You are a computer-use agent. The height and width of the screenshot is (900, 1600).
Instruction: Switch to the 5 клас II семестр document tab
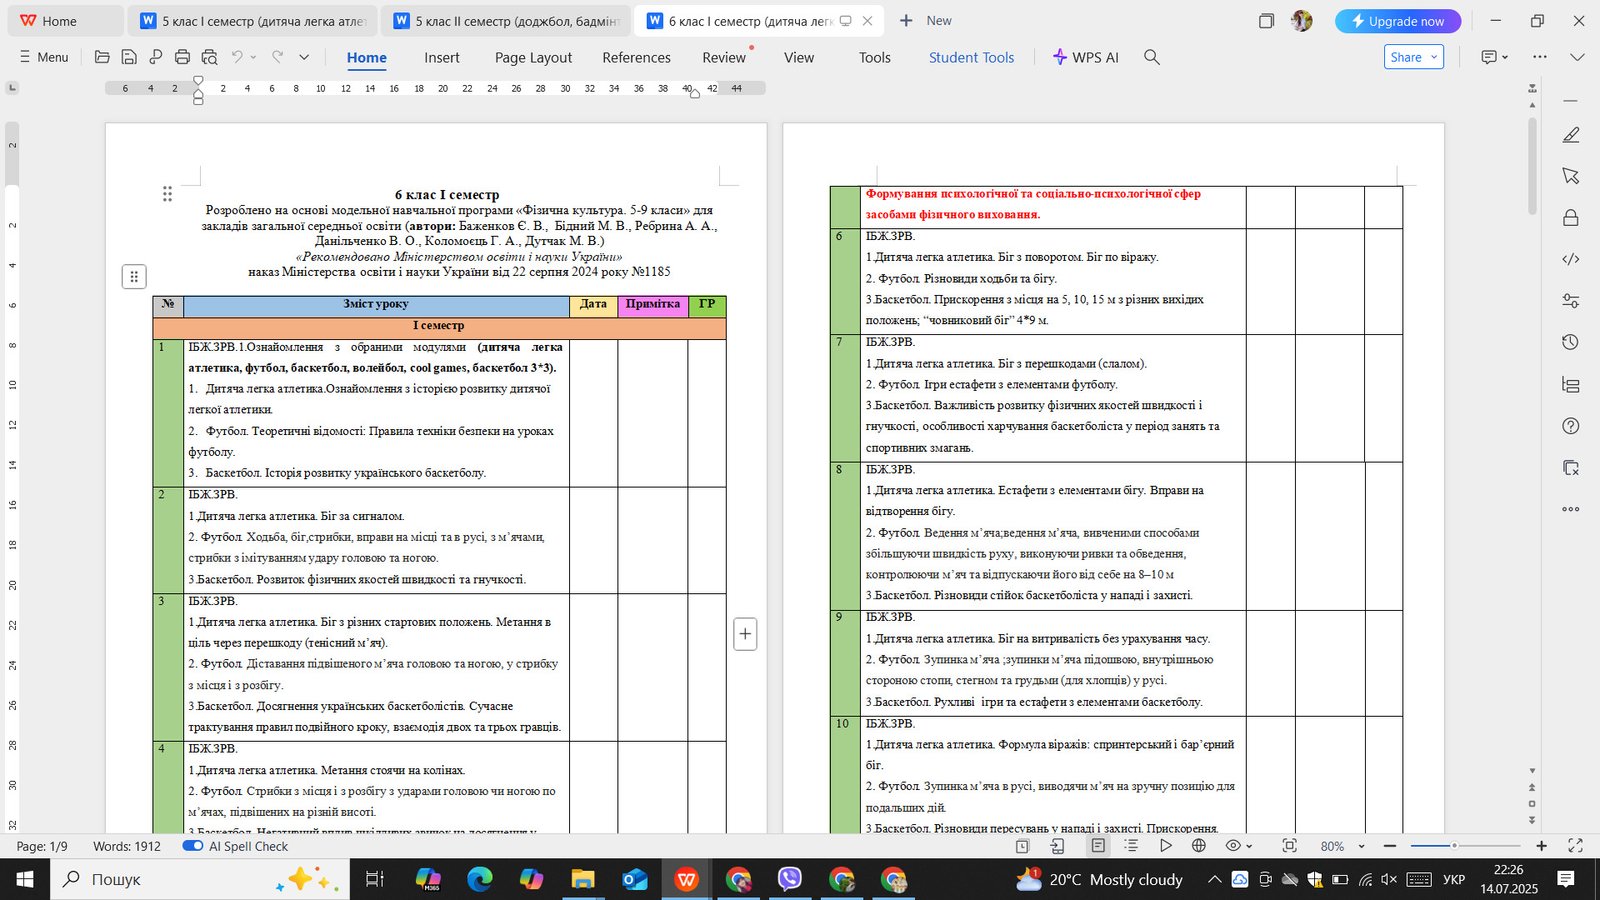point(506,21)
